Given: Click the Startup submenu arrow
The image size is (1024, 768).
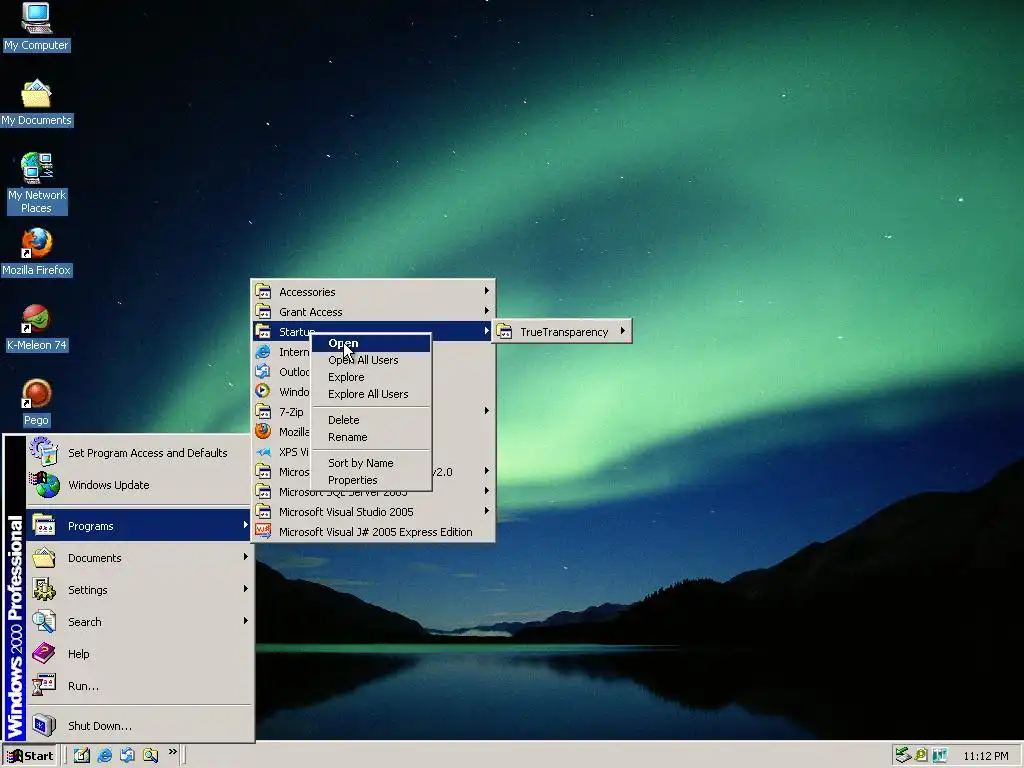Looking at the screenshot, I should click(x=487, y=331).
